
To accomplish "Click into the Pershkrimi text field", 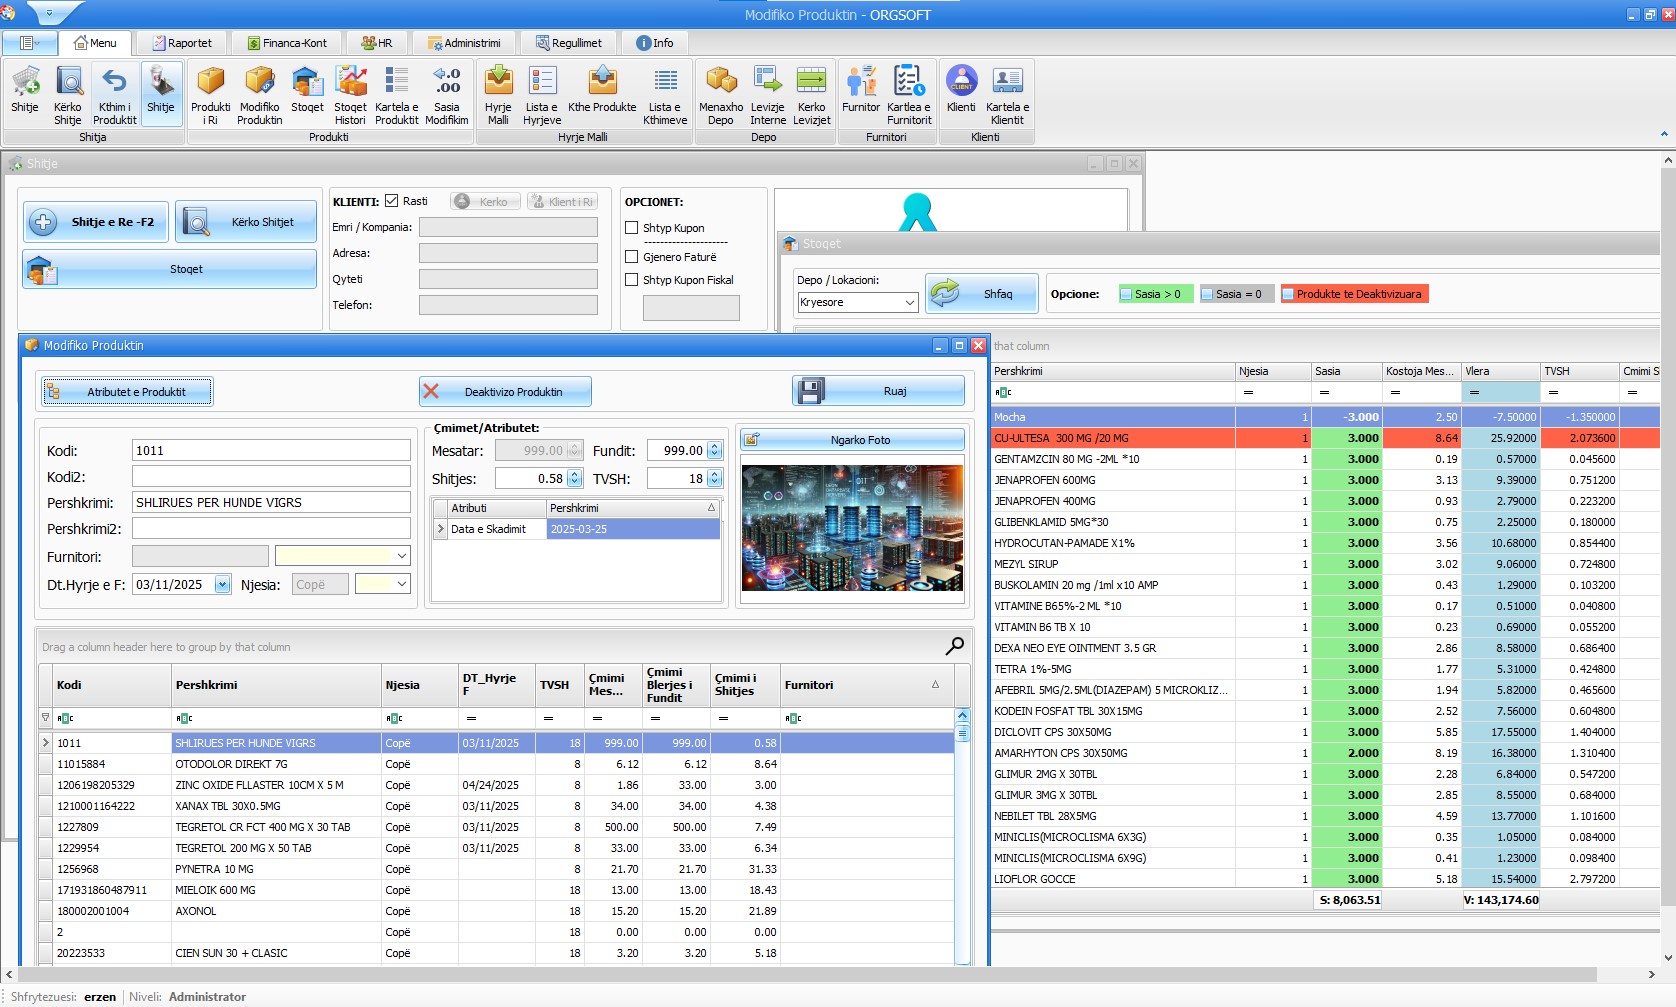I will [271, 503].
